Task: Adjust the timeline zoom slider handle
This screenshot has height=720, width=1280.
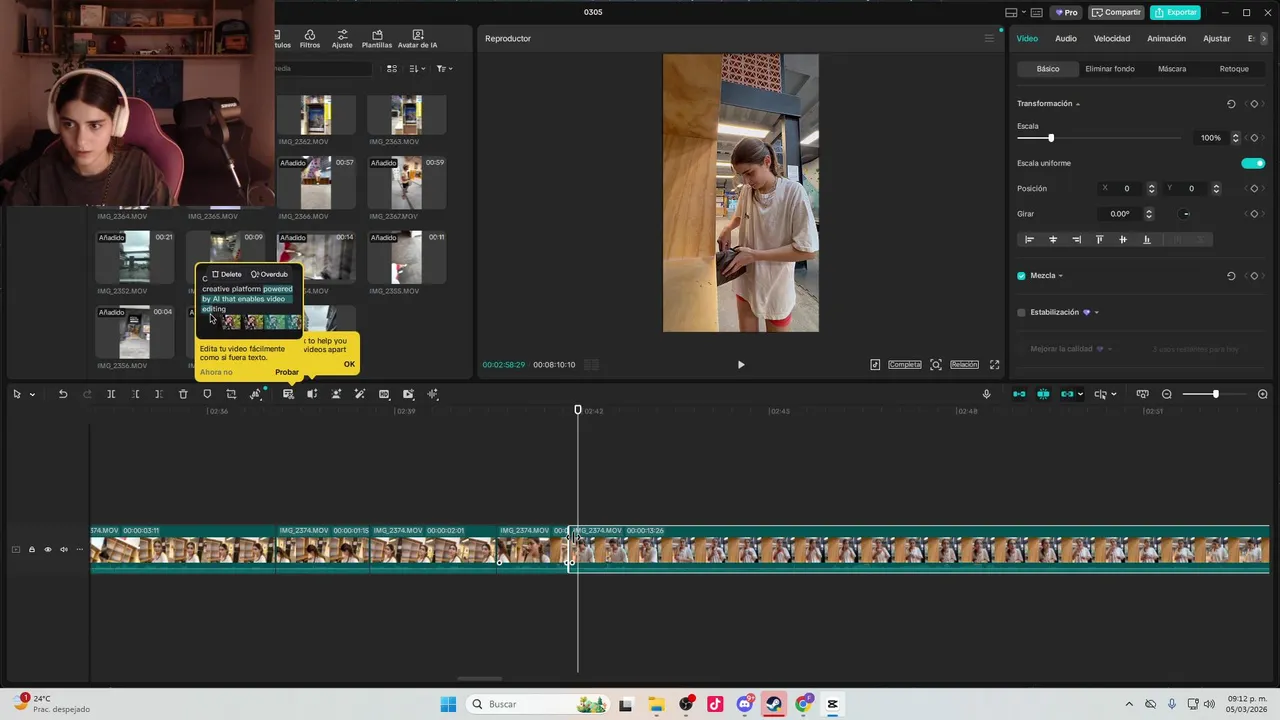Action: point(1216,394)
